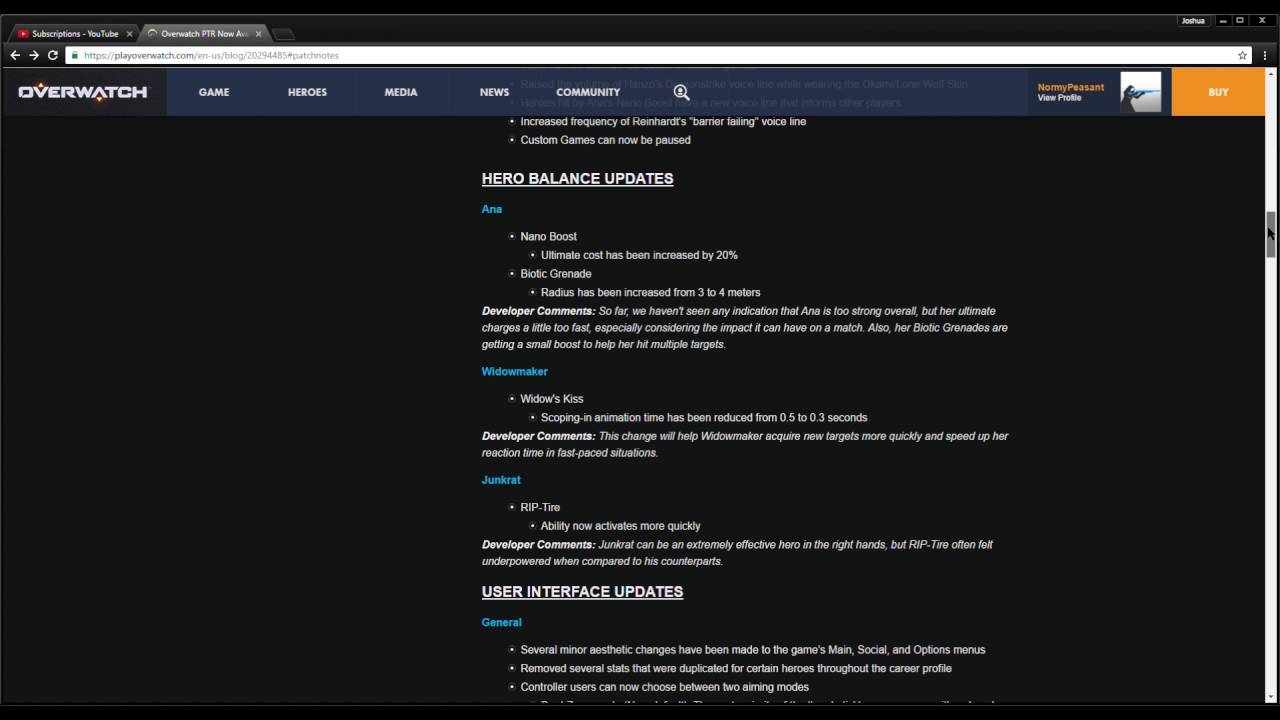Close the Subscriptions - YouTube tab

point(129,34)
